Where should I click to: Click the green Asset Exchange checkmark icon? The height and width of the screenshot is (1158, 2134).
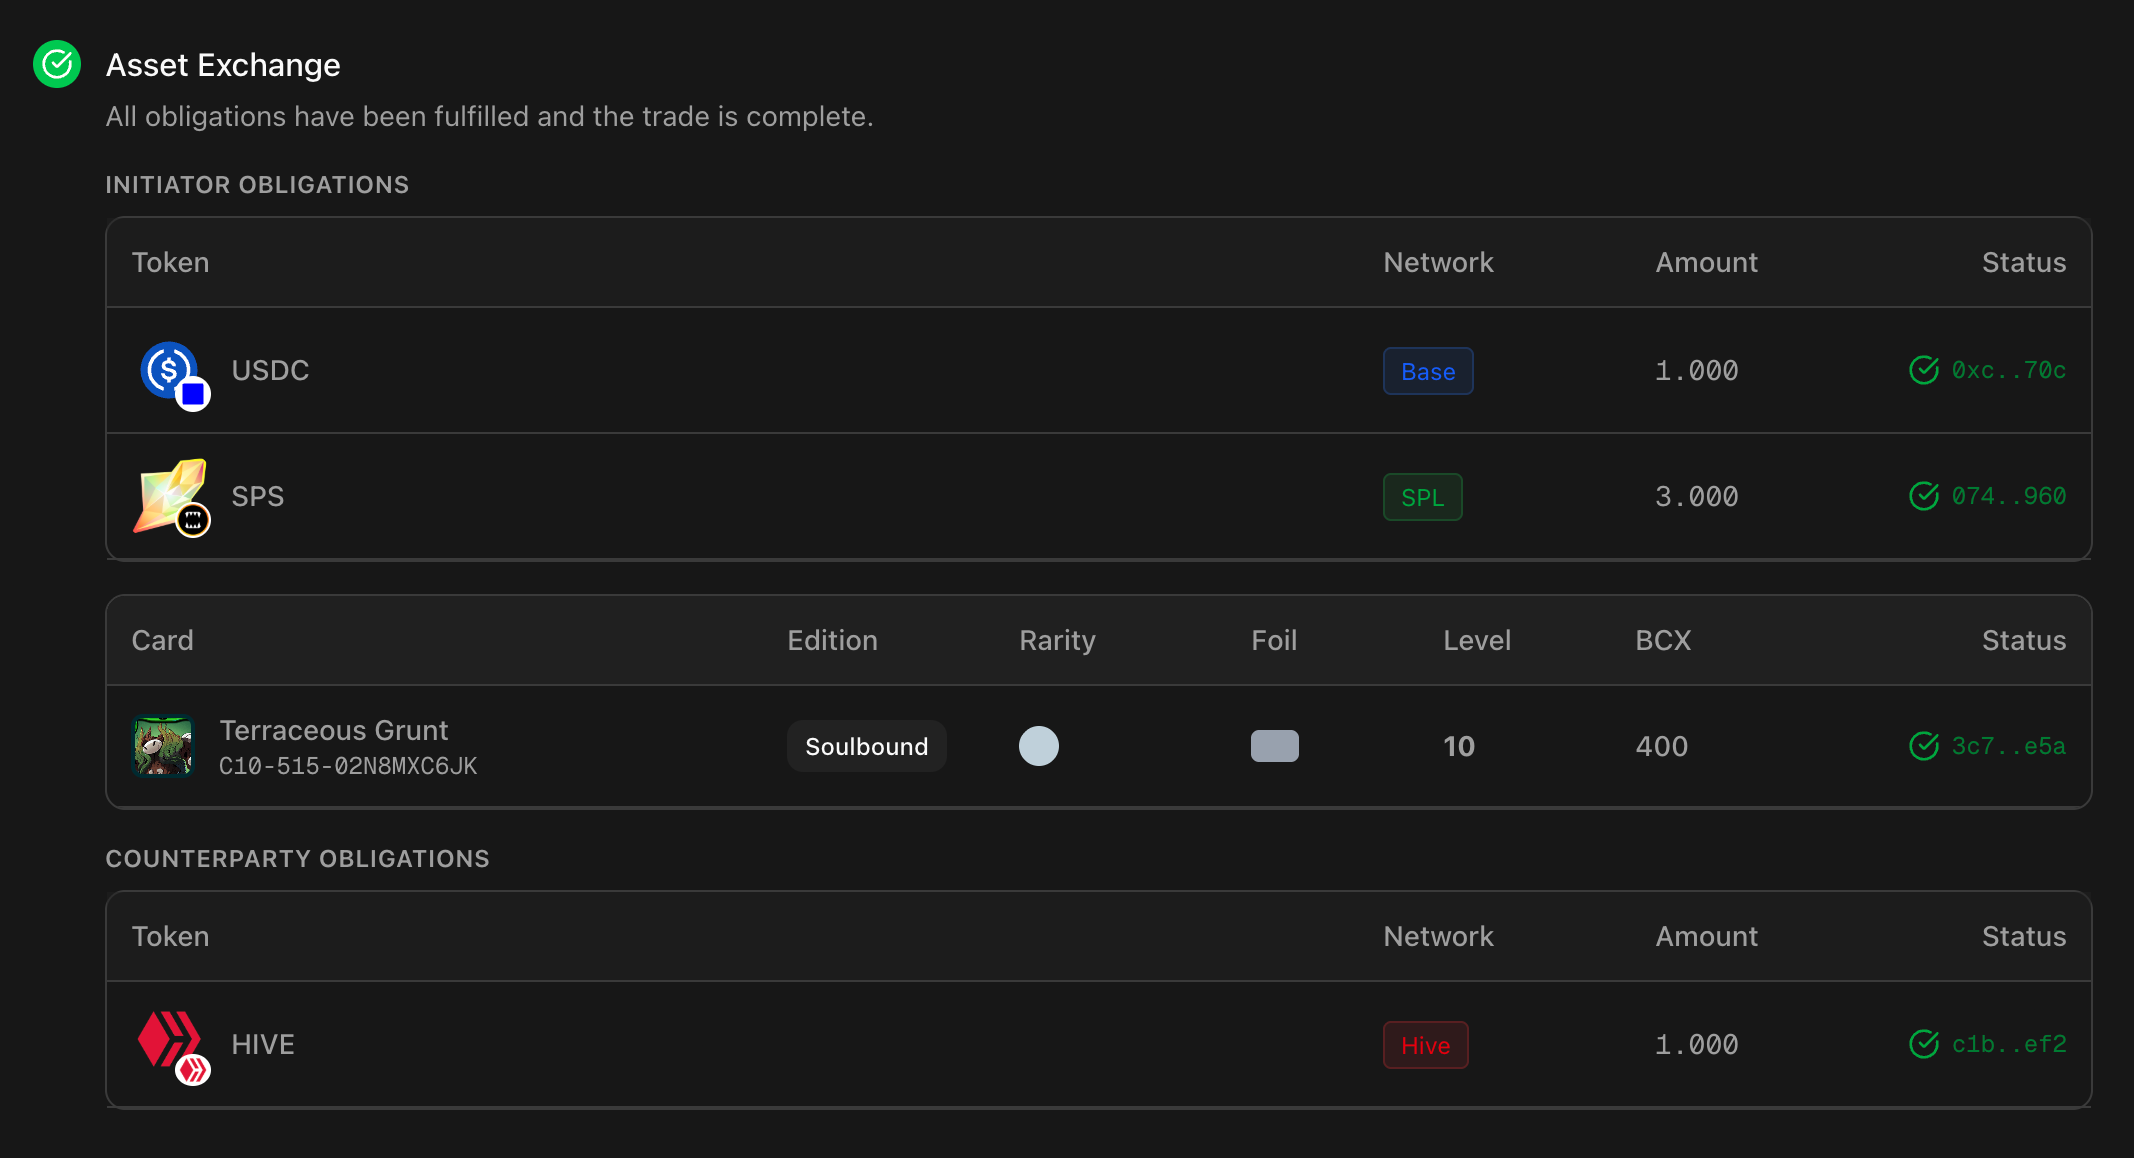[x=57, y=65]
